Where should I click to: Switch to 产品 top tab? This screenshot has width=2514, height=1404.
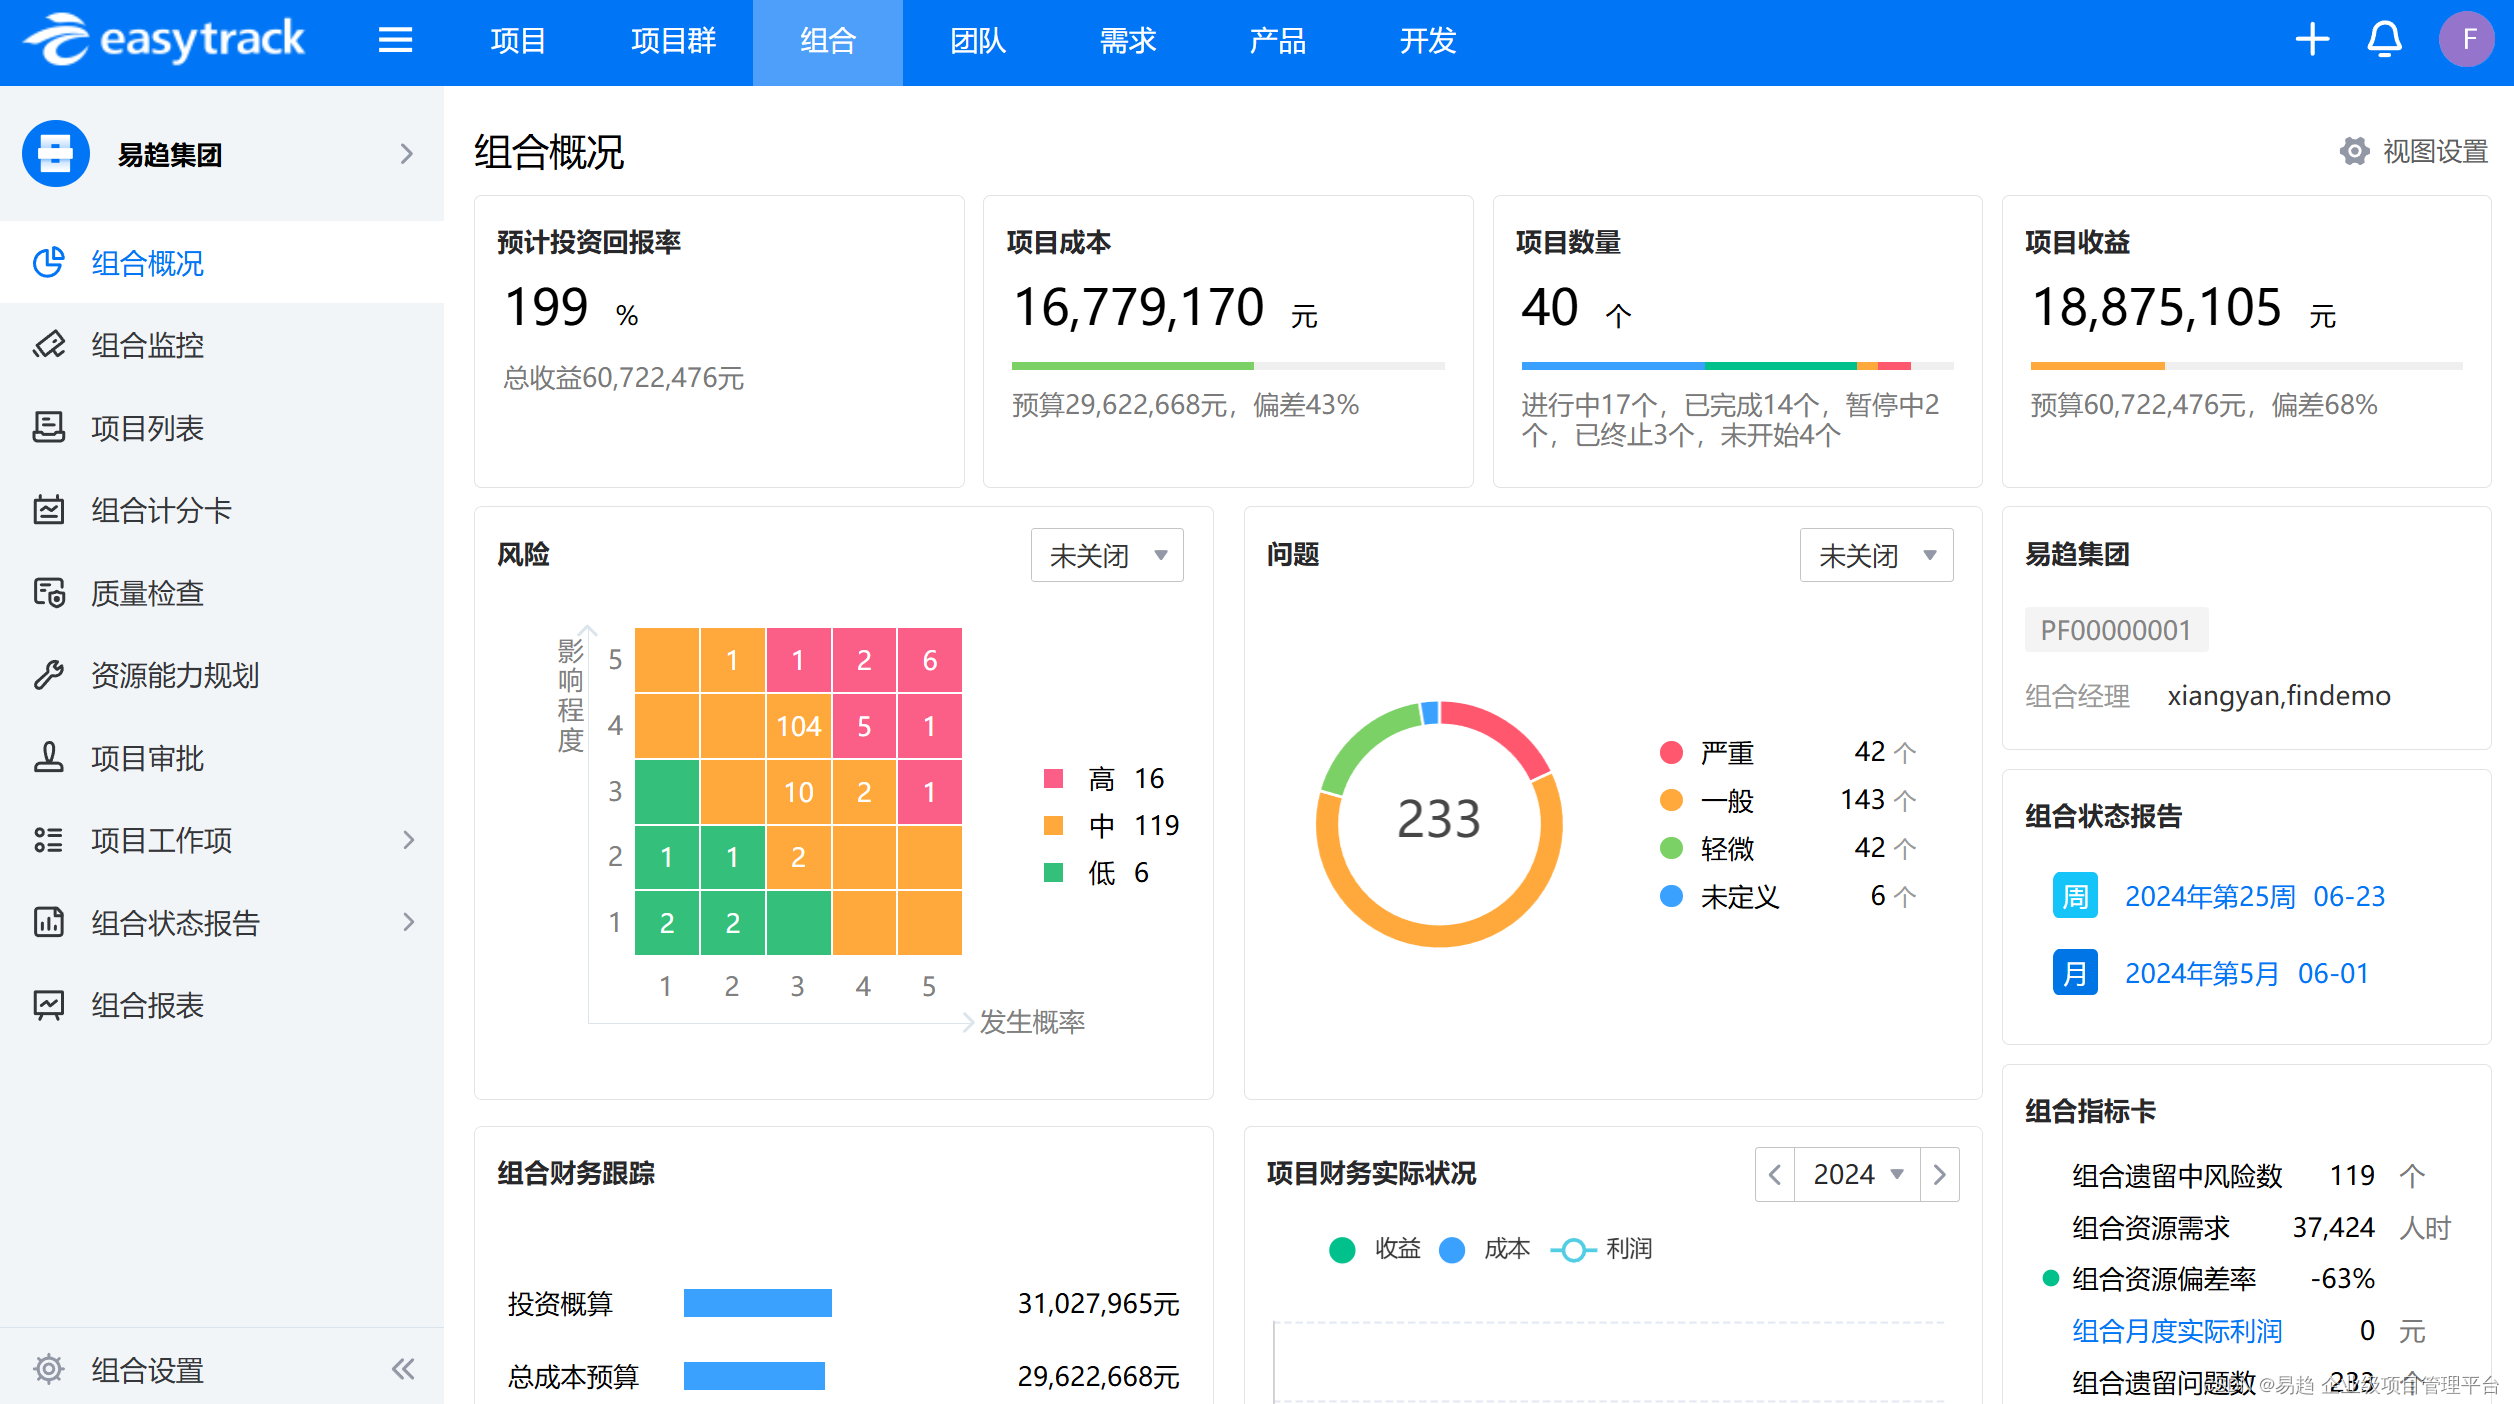1278,41
